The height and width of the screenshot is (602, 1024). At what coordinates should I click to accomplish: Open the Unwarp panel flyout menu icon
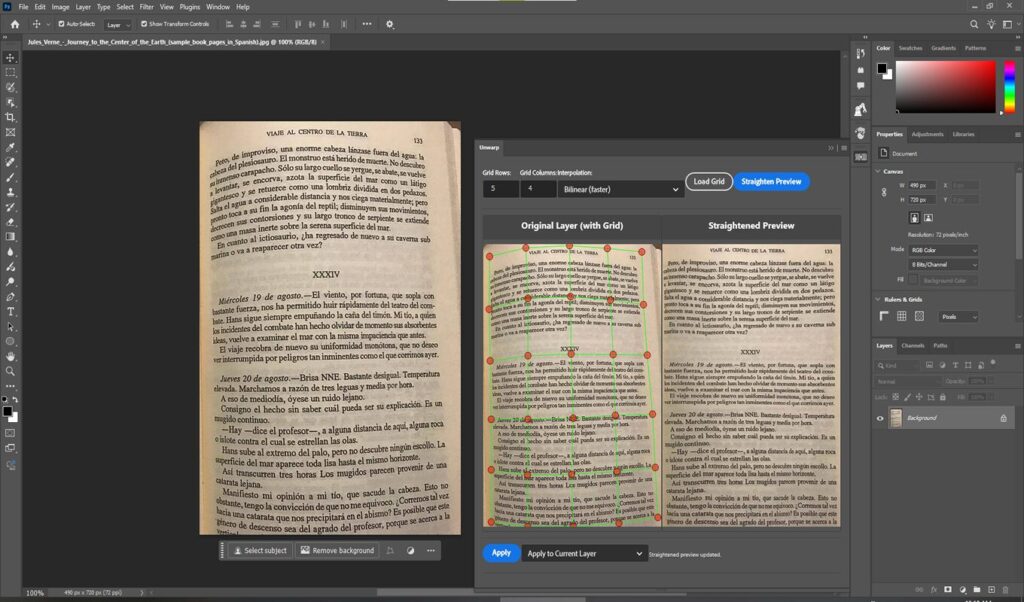(x=844, y=148)
